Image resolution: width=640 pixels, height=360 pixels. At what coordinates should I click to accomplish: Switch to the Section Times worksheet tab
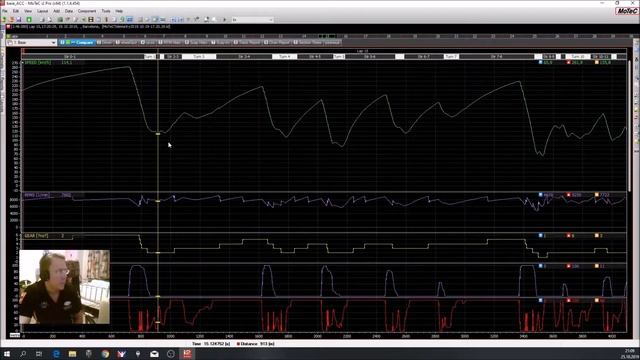309,42
